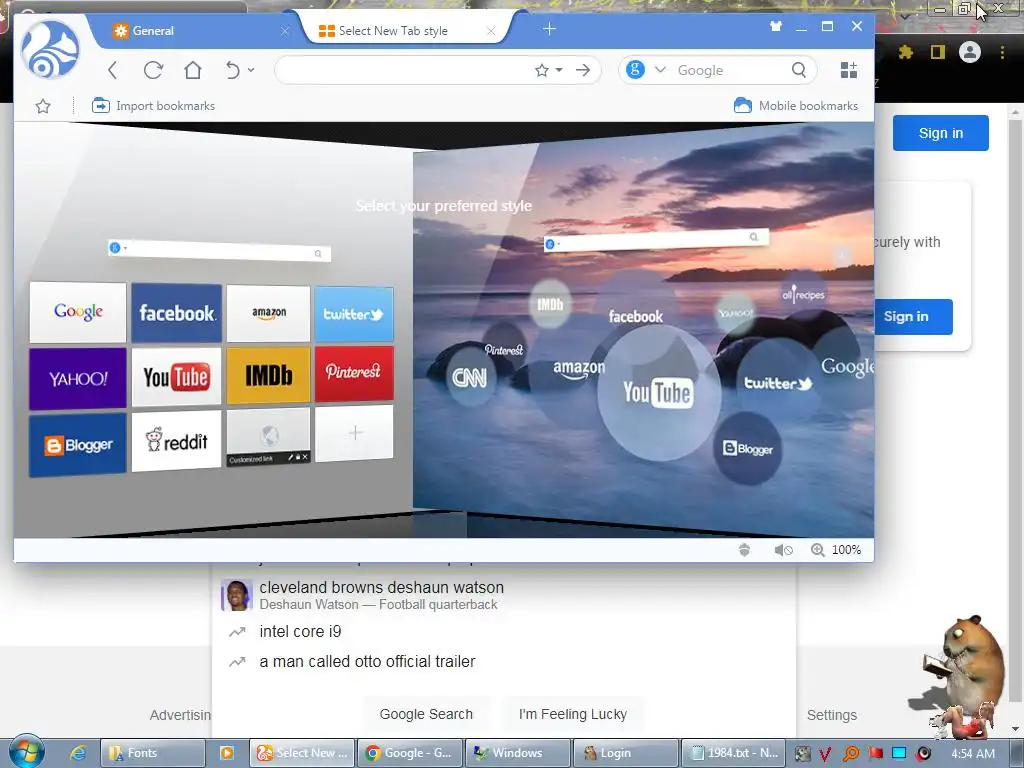This screenshot has height=768, width=1024.
Task: Click the Google tile in classic style
Action: (x=78, y=312)
